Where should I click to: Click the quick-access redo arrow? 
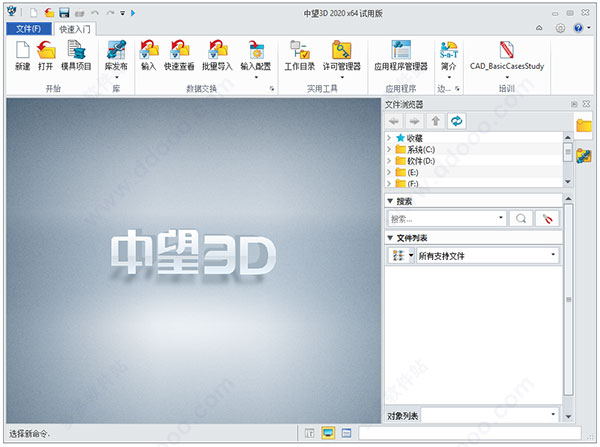(x=110, y=13)
